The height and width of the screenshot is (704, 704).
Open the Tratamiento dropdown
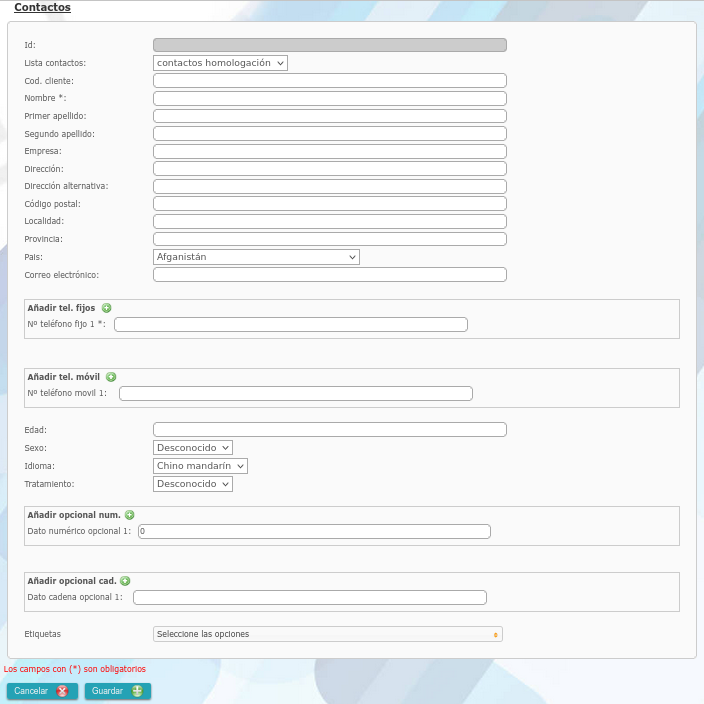(x=192, y=484)
